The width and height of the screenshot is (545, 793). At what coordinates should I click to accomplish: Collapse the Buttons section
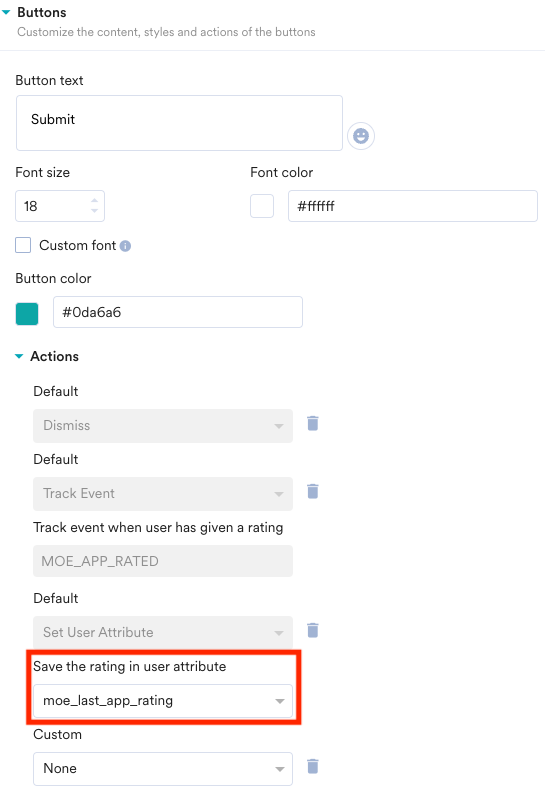(x=6, y=12)
